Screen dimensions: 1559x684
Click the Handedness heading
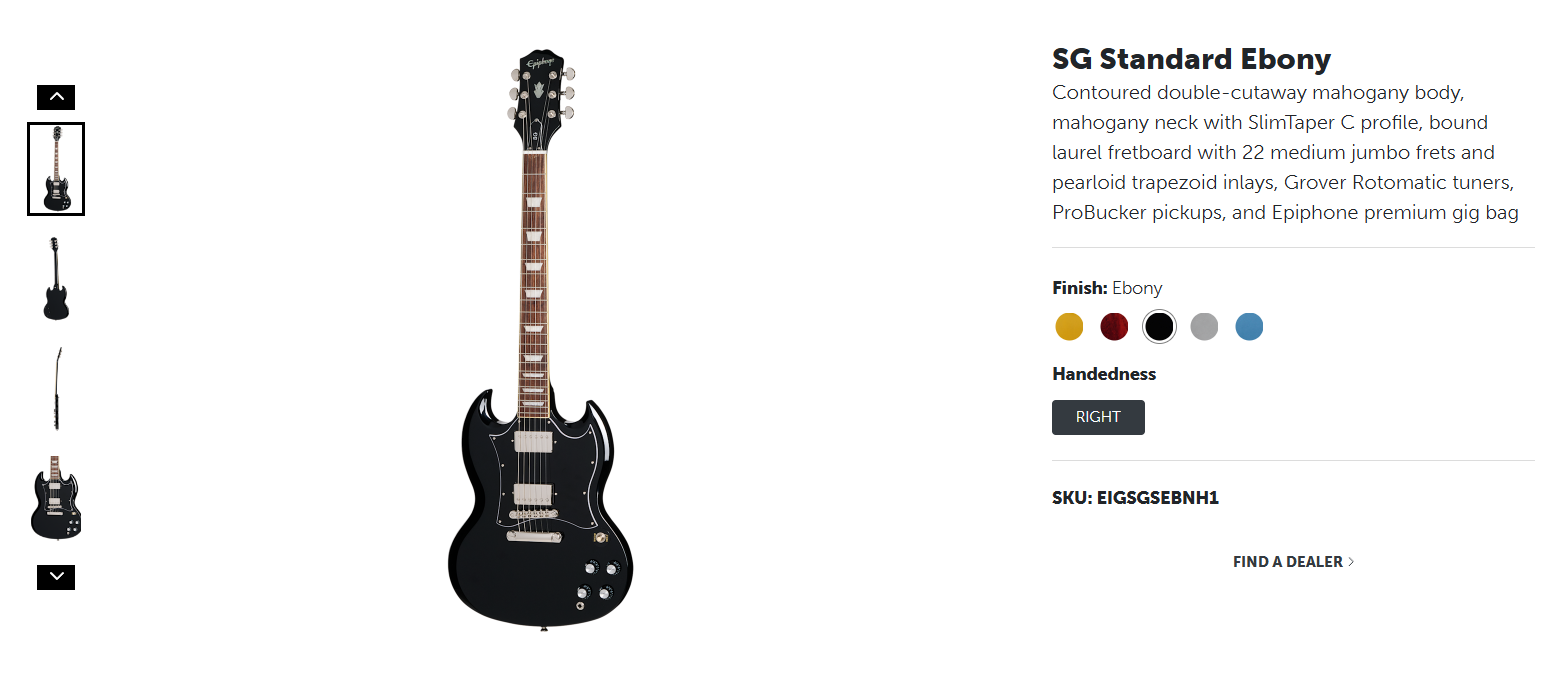click(1104, 374)
